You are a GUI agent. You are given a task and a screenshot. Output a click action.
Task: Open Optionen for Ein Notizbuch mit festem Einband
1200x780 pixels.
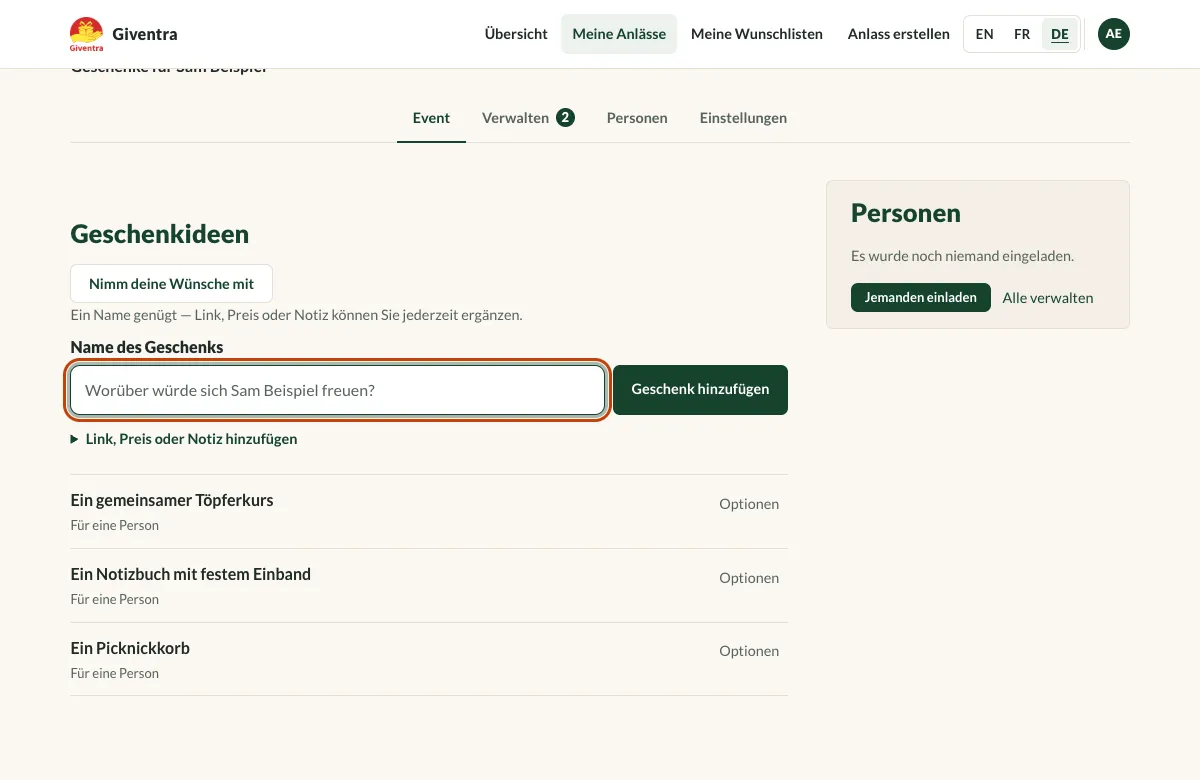[749, 578]
